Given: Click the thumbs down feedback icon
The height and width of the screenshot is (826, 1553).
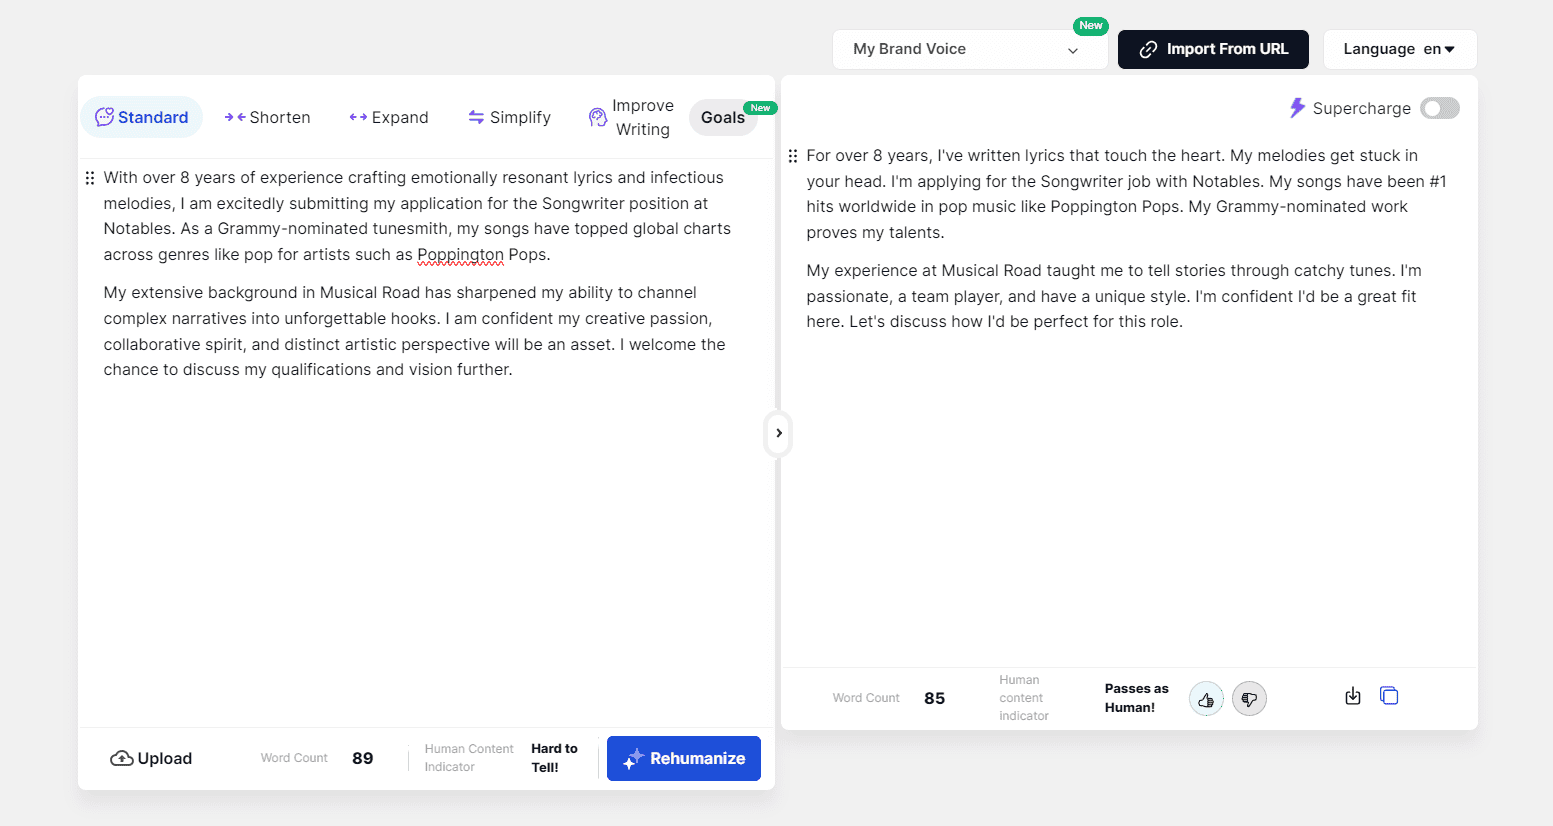Looking at the screenshot, I should [1249, 699].
